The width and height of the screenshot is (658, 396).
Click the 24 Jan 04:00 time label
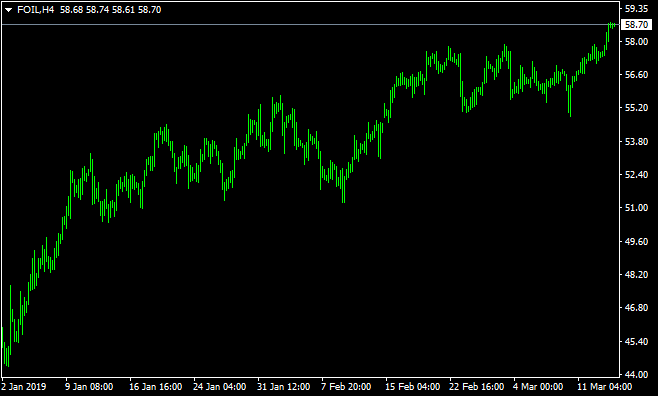click(x=219, y=386)
